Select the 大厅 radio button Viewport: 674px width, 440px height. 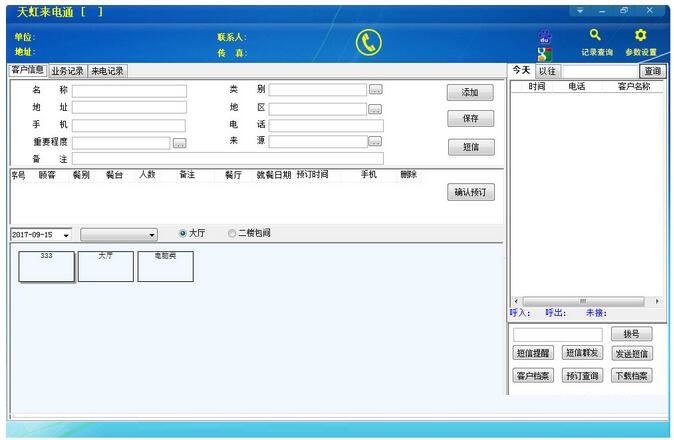click(x=183, y=233)
